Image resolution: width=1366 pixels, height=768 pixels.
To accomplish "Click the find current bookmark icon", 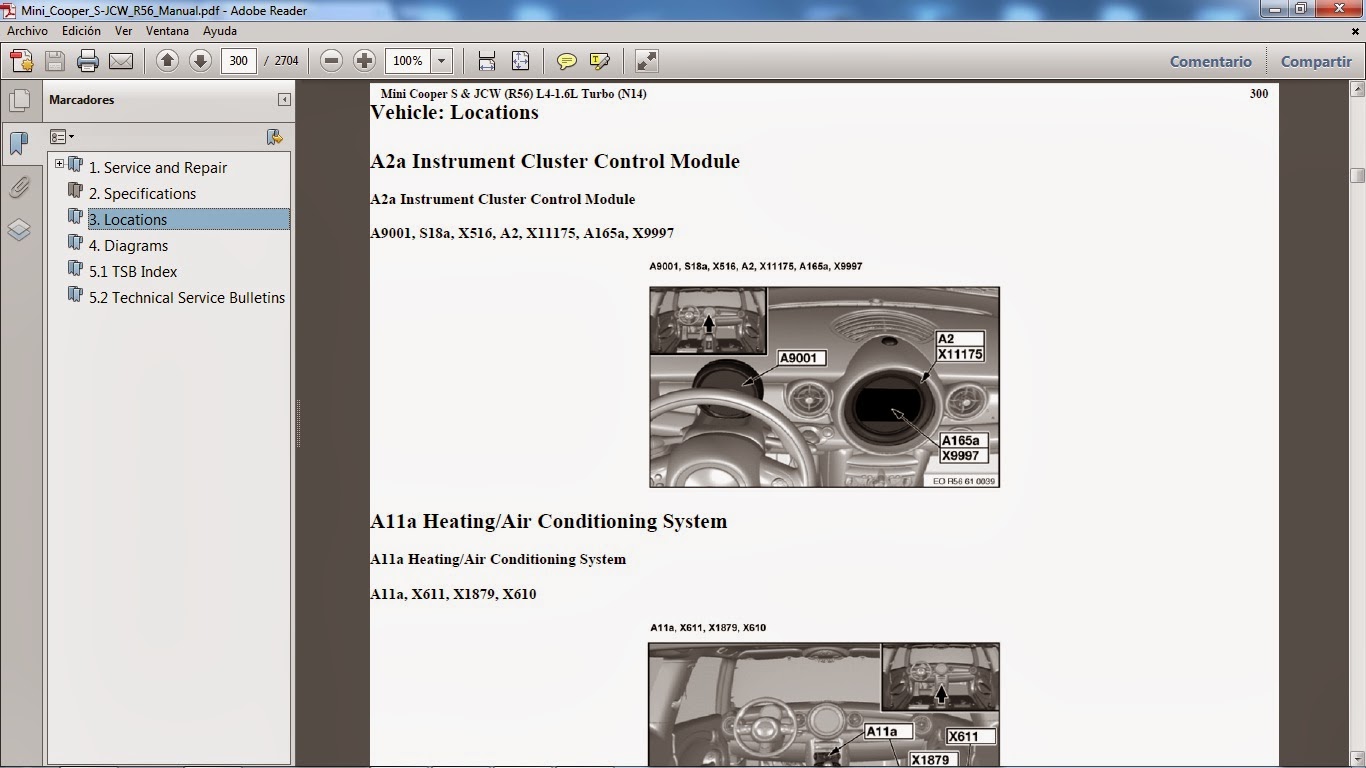I will coord(274,137).
